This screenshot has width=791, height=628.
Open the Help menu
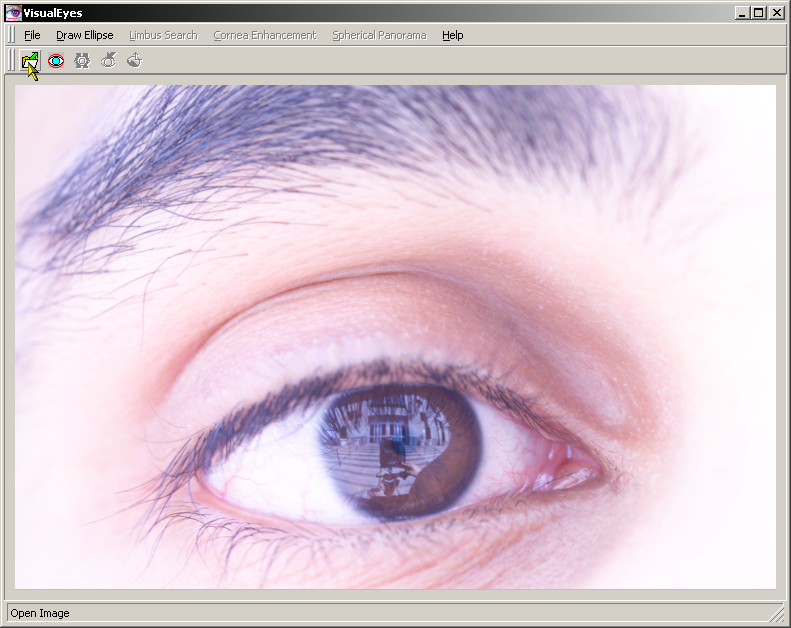(453, 35)
